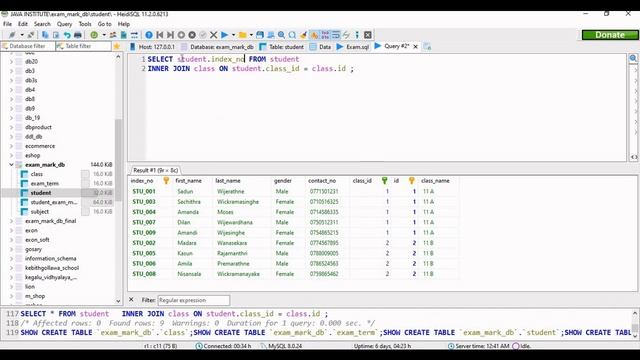Open the dropdown arrow beside folder icon
The image size is (640, 360).
(x=251, y=35)
